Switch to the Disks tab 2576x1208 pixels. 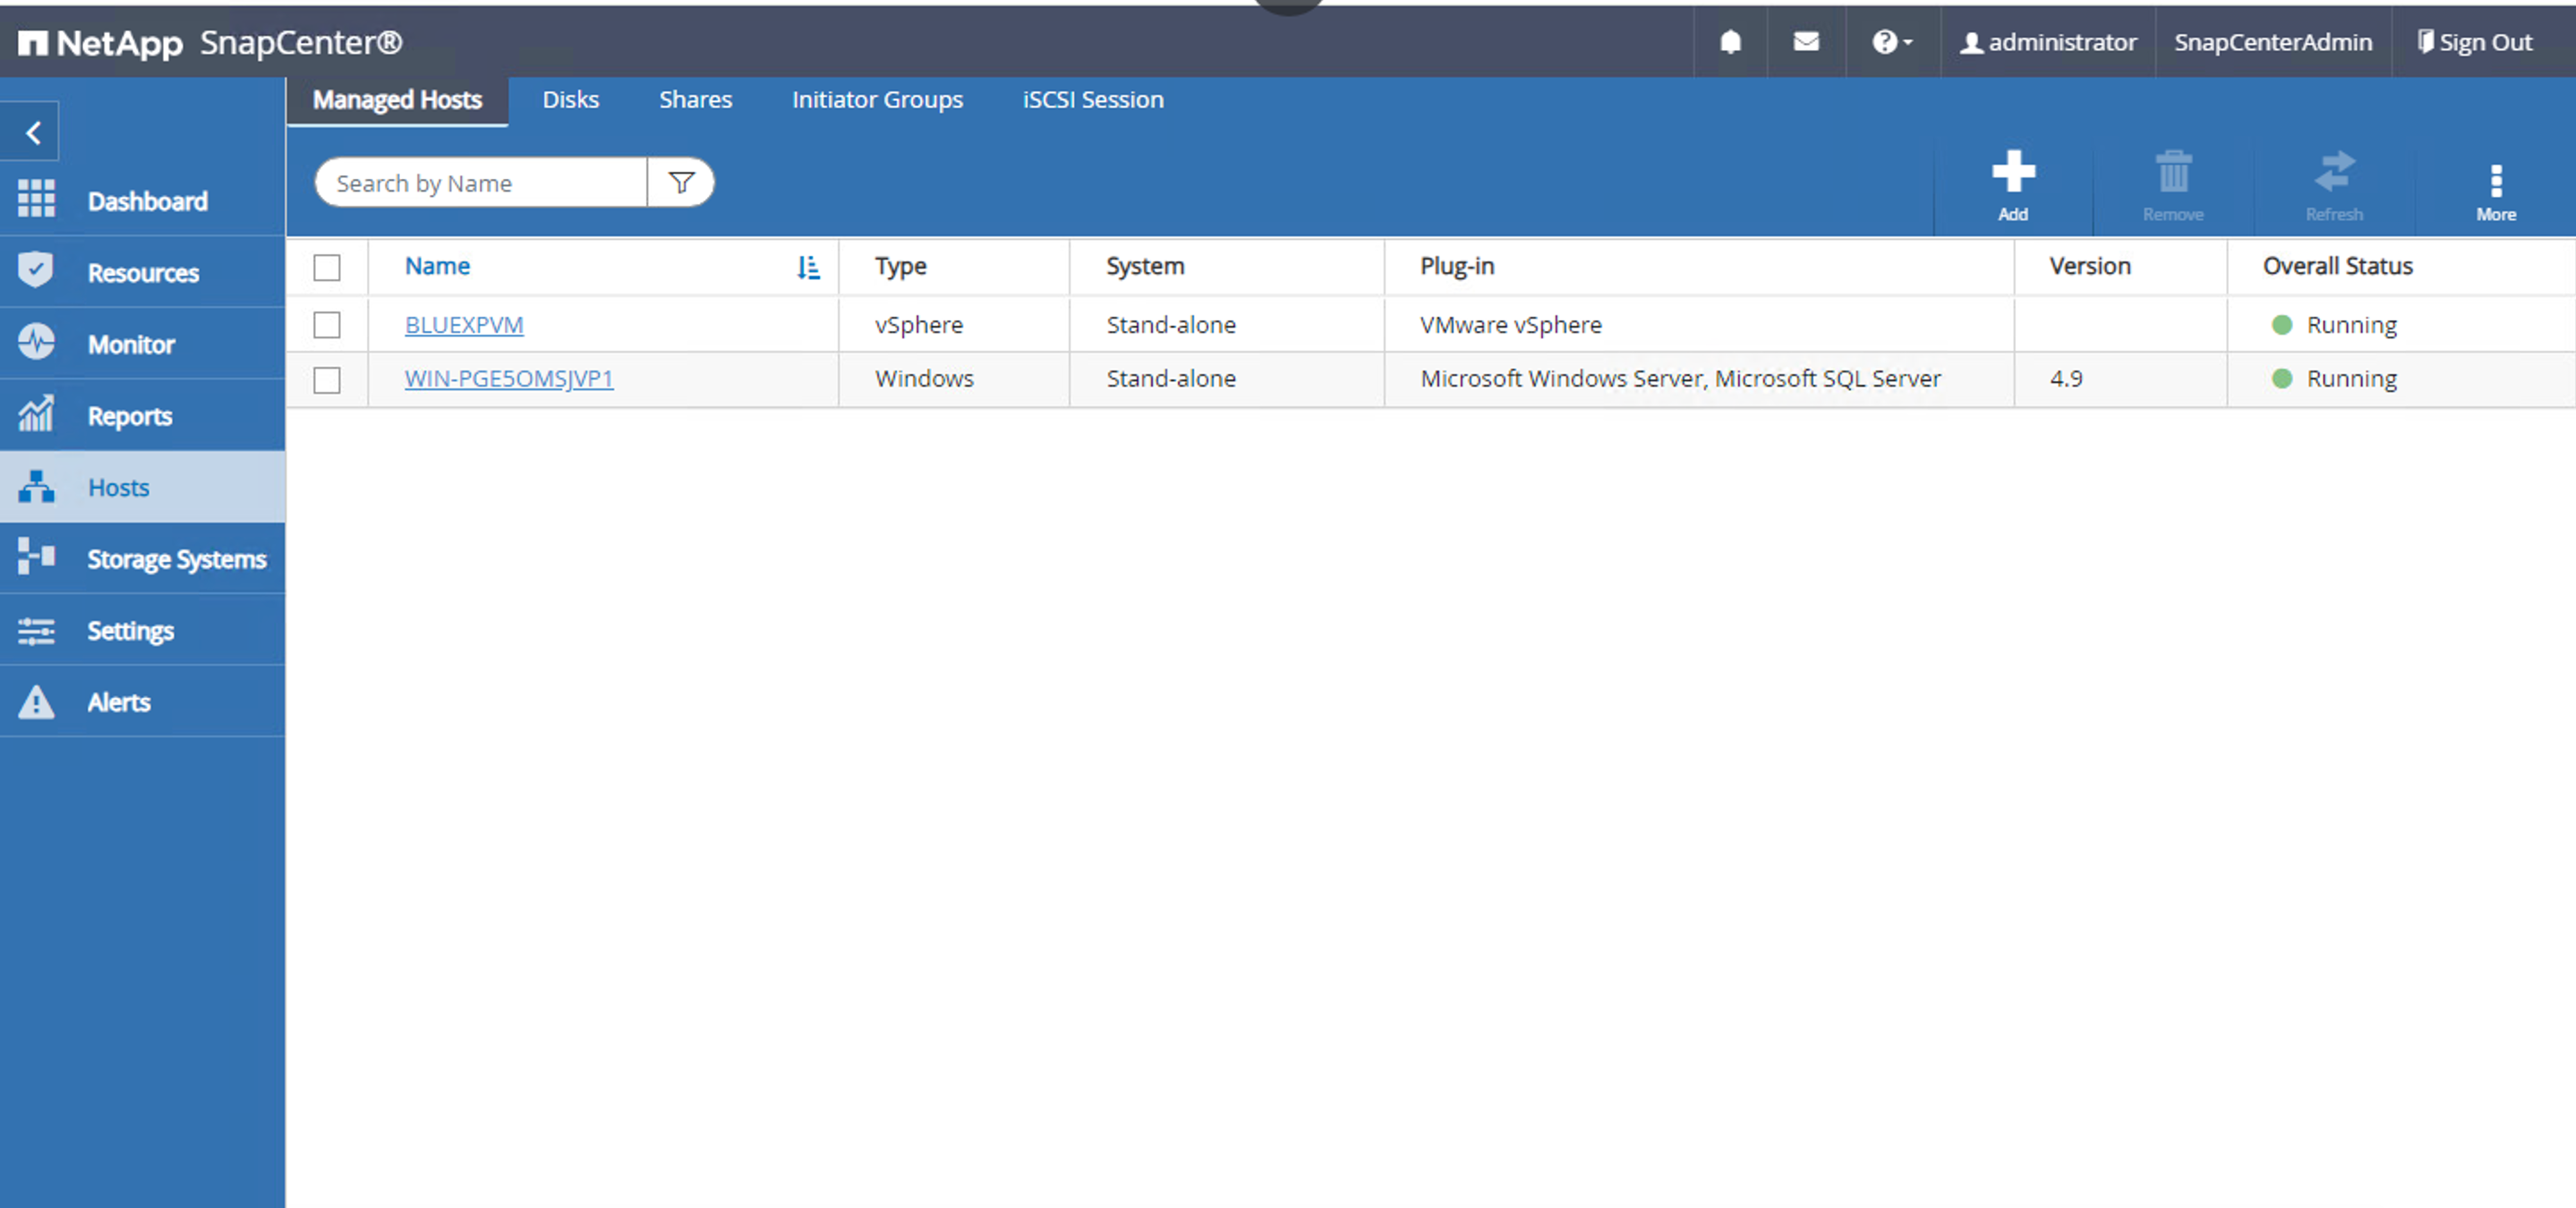pyautogui.click(x=570, y=100)
